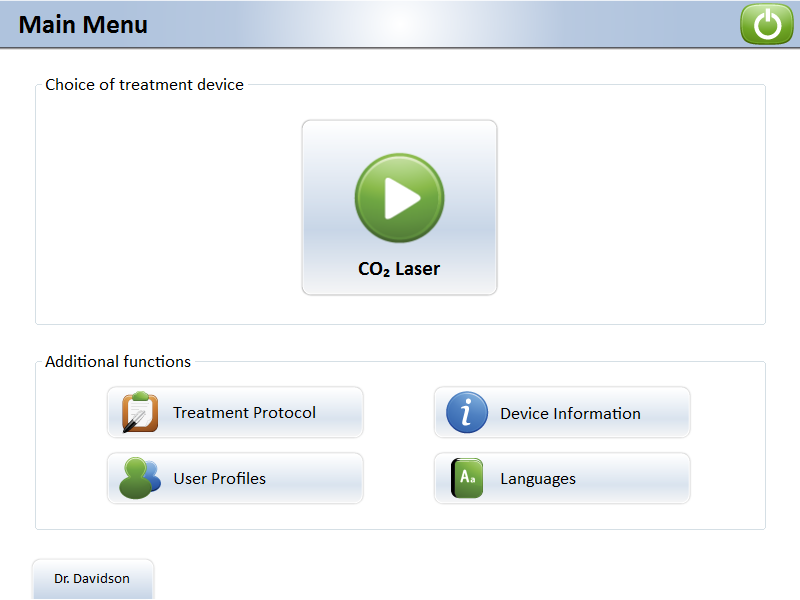Image resolution: width=800 pixels, height=600 pixels.
Task: Click the Dr. Davidson user tab
Action: (92, 578)
